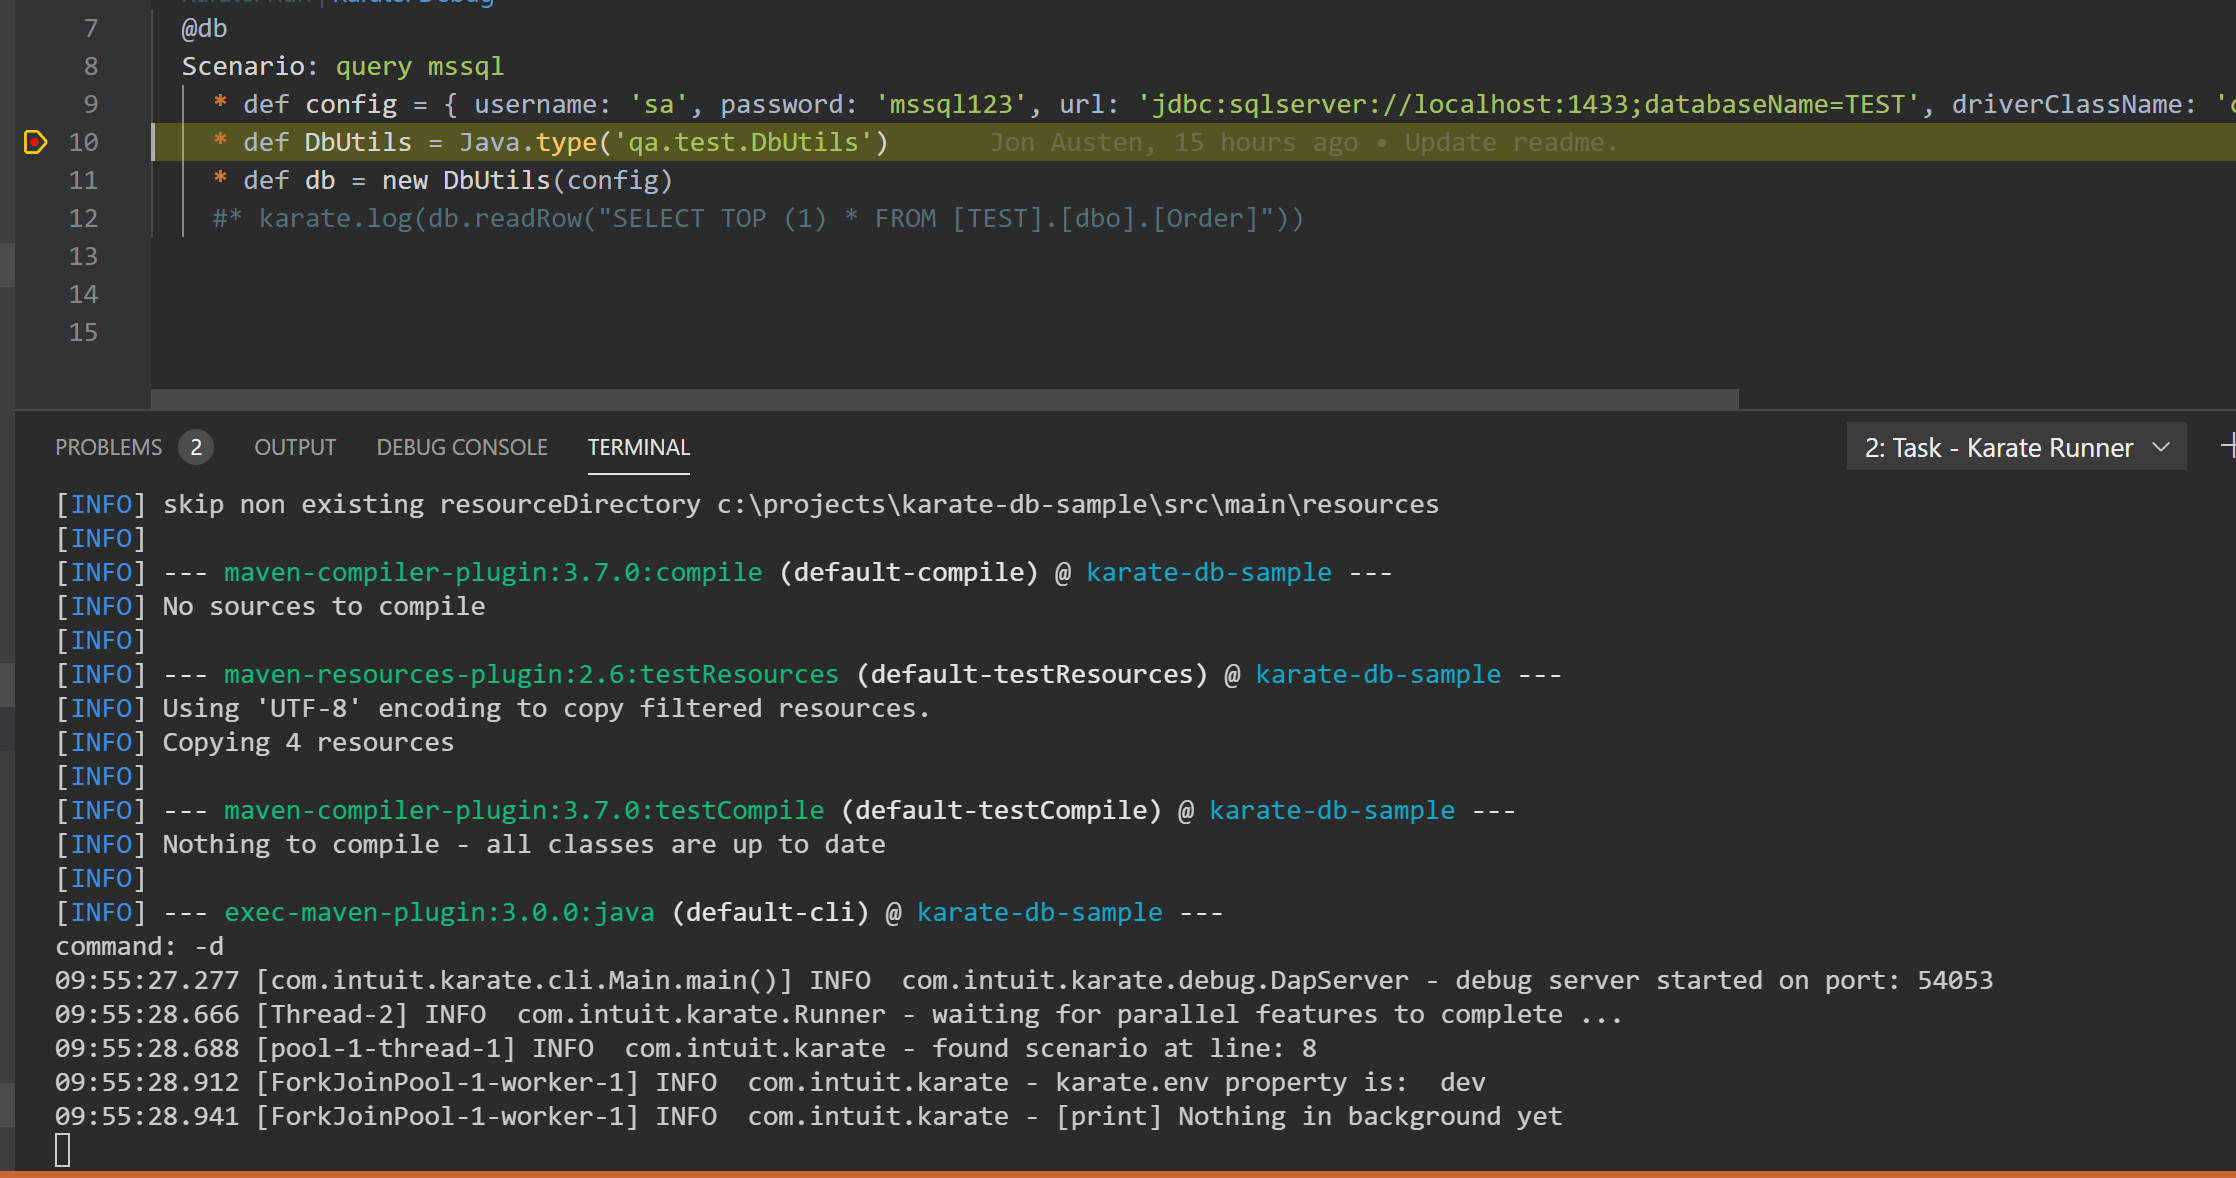Screen dimensions: 2236x1178
Task: Click the 'query mssql' scenario name
Action: pyautogui.click(x=419, y=67)
